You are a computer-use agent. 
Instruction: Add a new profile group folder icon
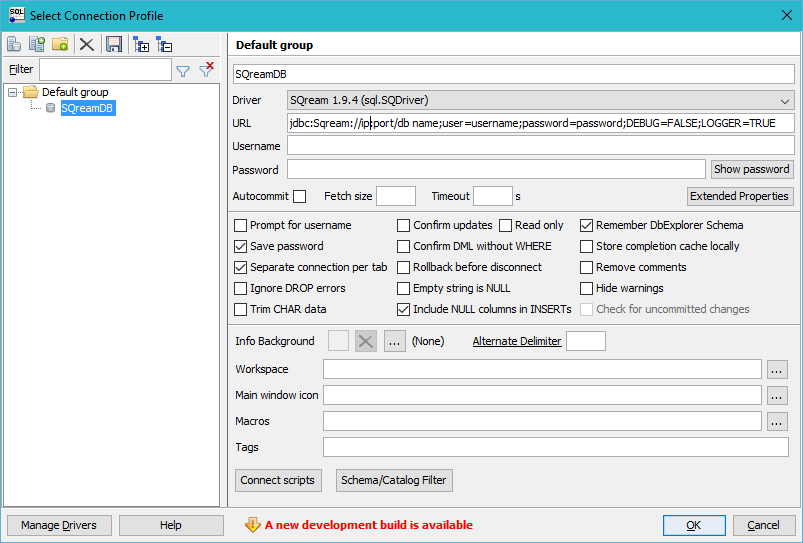click(60, 45)
